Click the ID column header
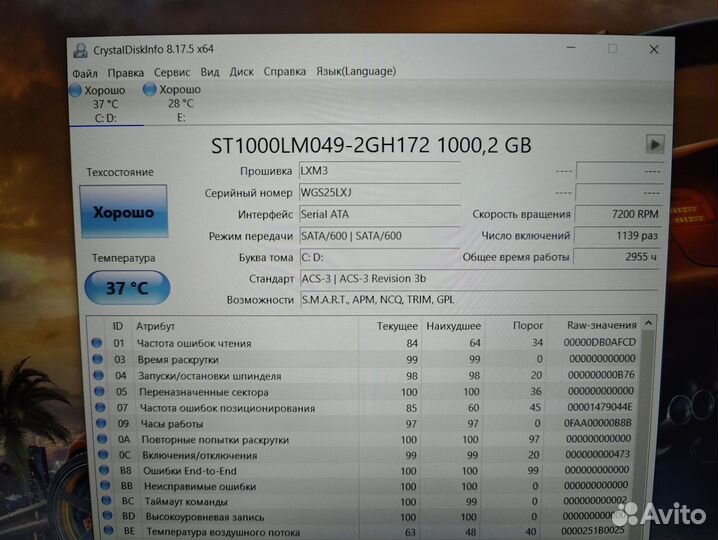718x540 pixels. pos(118,326)
